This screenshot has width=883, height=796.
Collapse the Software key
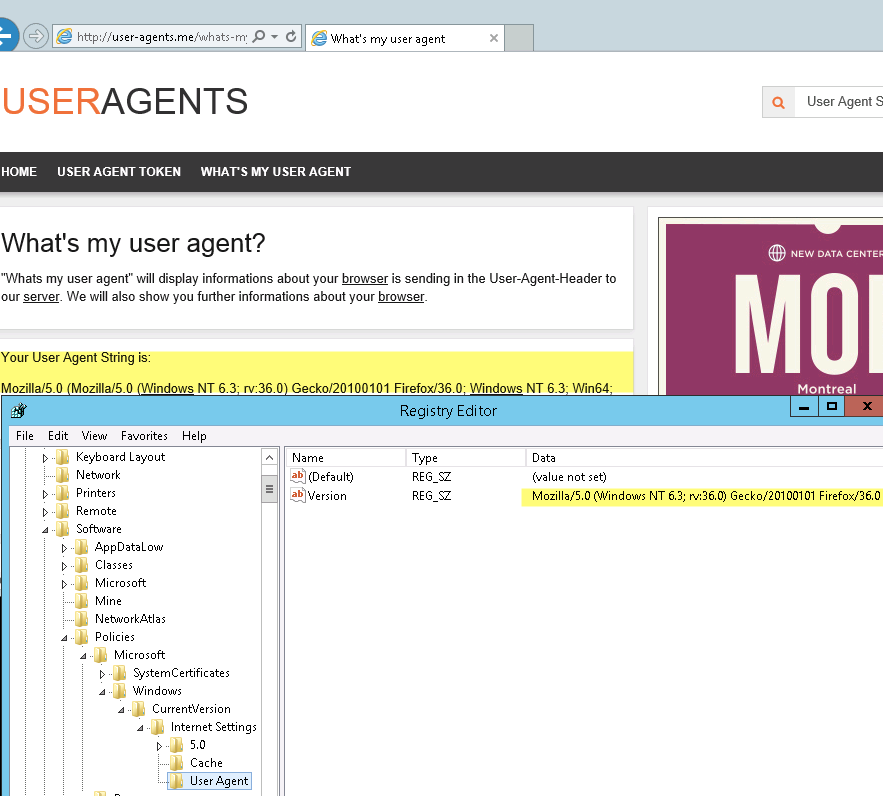click(x=46, y=530)
